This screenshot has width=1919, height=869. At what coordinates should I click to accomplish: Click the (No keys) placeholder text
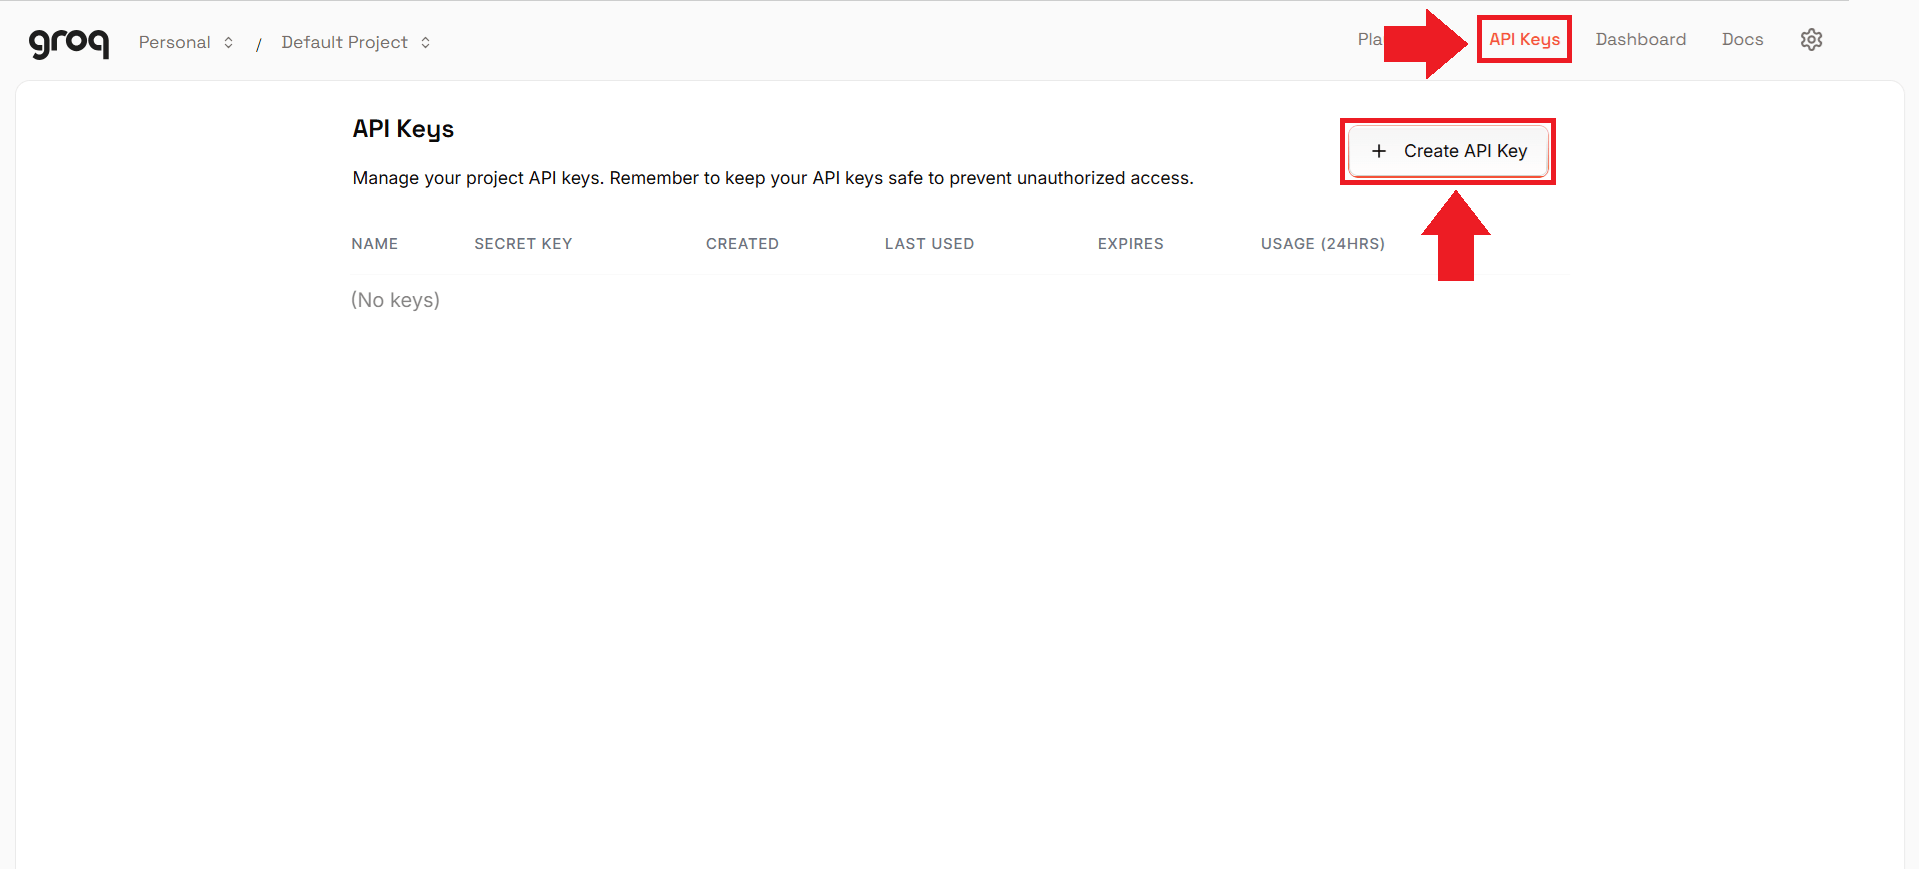pos(395,300)
